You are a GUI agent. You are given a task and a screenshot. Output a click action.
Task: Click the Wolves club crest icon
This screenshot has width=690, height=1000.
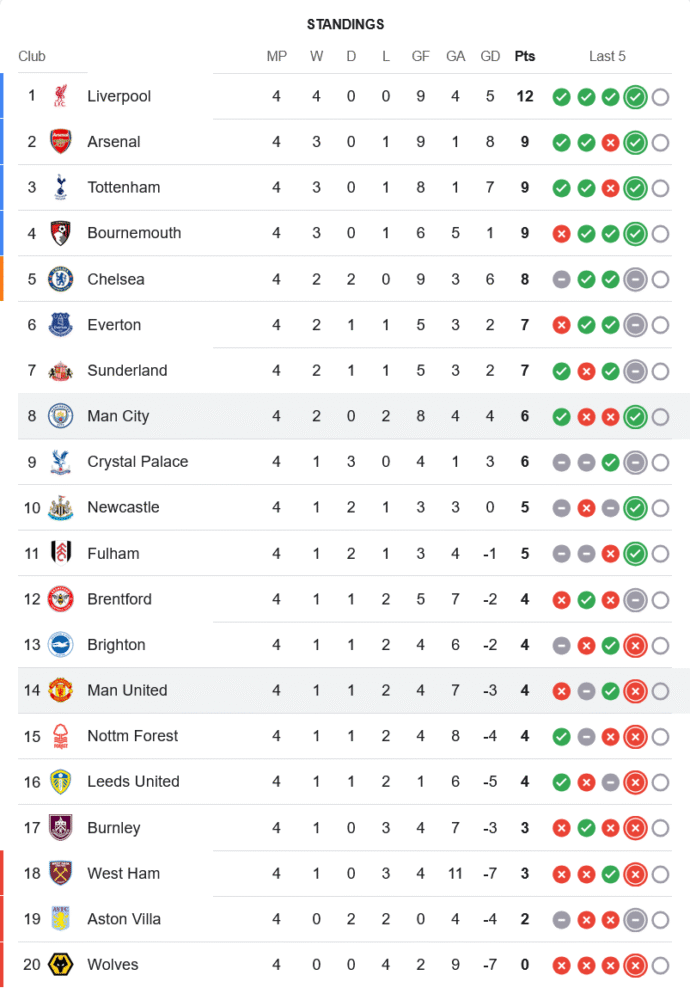[x=61, y=965]
